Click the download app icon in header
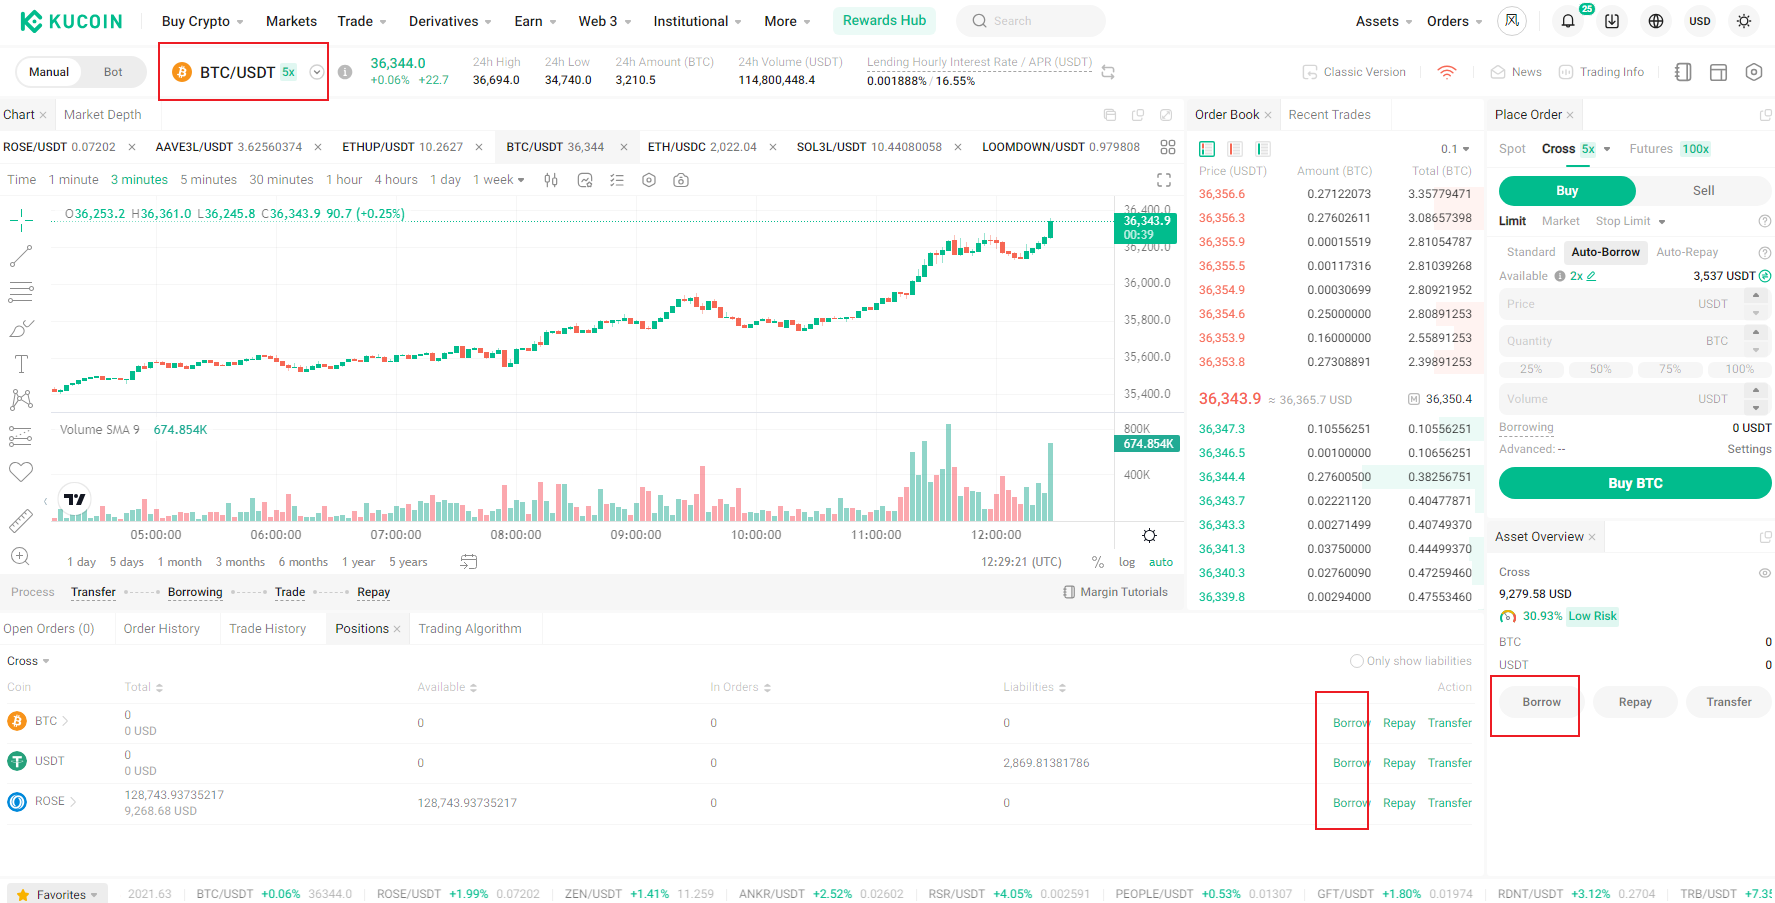 [x=1612, y=21]
